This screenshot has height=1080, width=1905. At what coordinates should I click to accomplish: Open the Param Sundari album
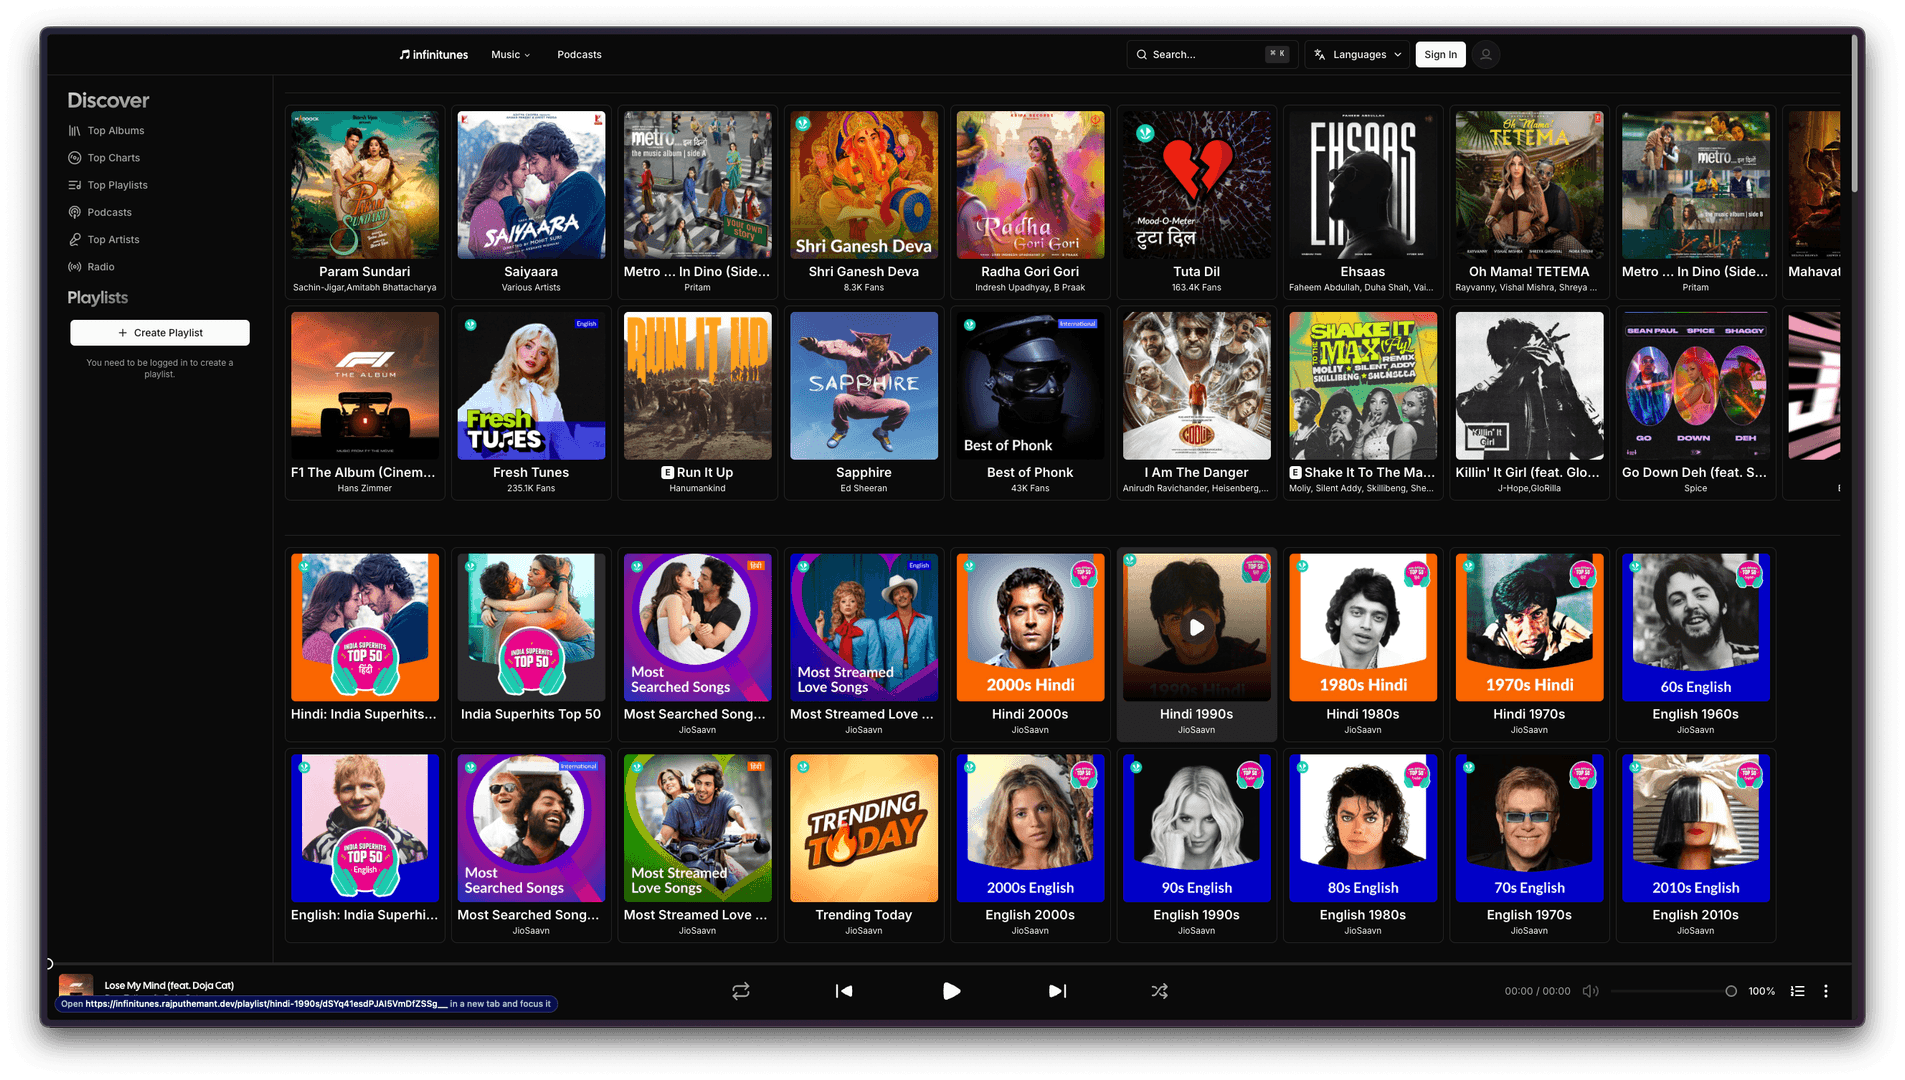(x=365, y=185)
